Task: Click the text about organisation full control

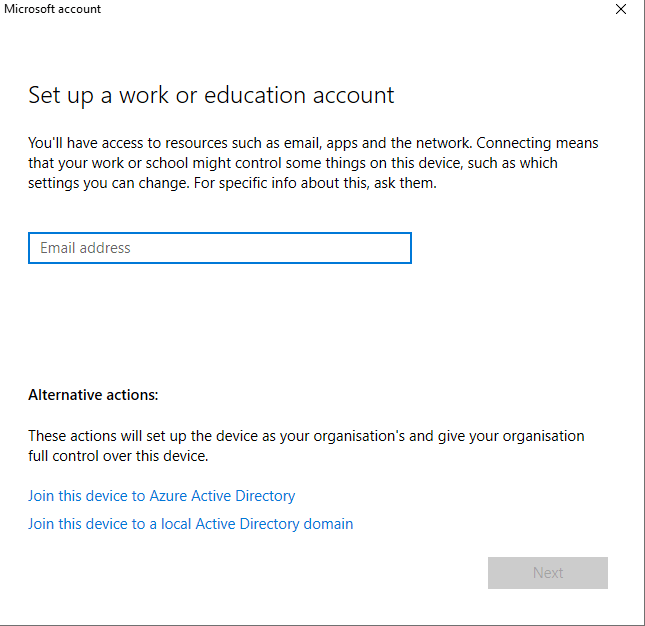Action: pos(118,456)
